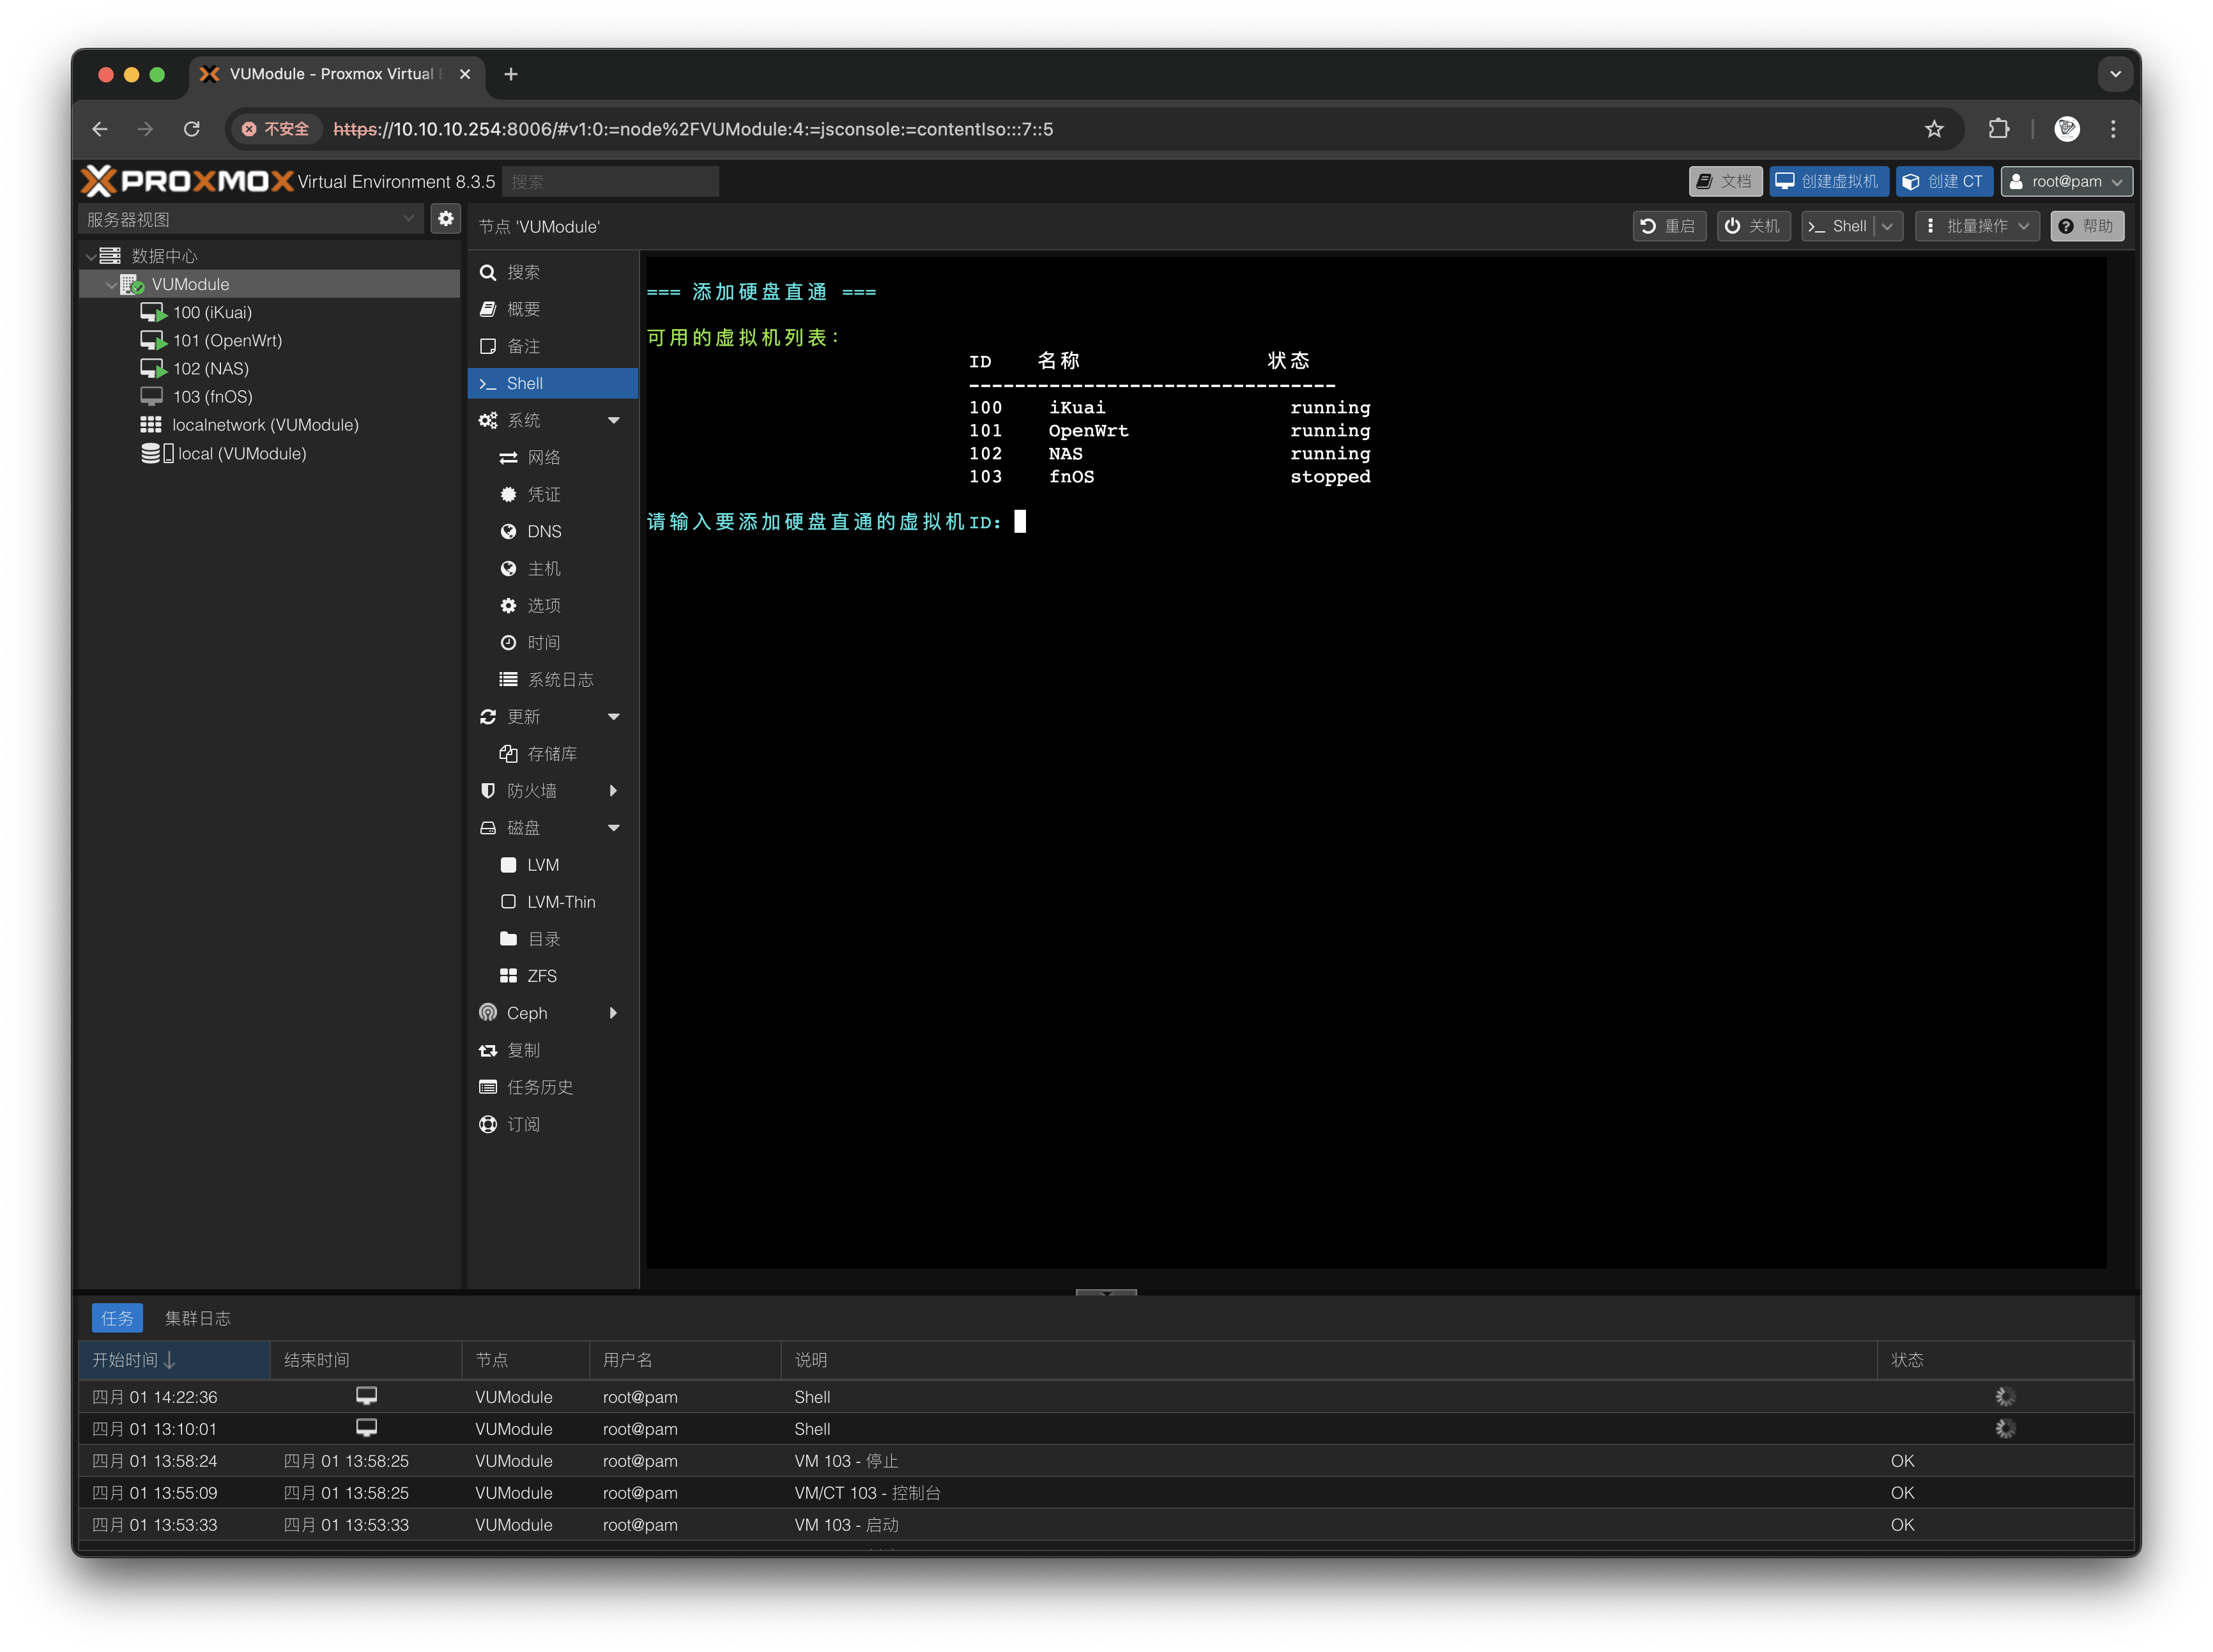
Task: Switch to the Cluster Log (集群日志) tab
Action: pos(197,1318)
